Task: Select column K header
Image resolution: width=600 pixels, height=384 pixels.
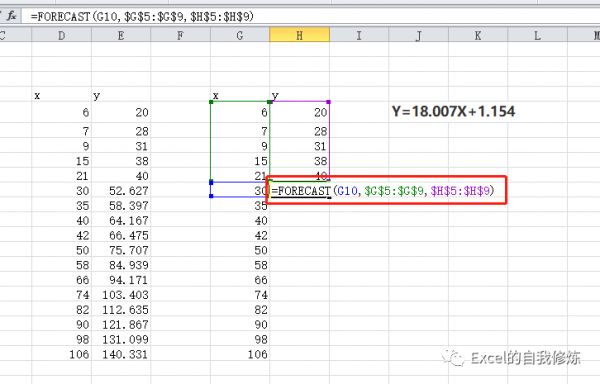Action: (478, 35)
